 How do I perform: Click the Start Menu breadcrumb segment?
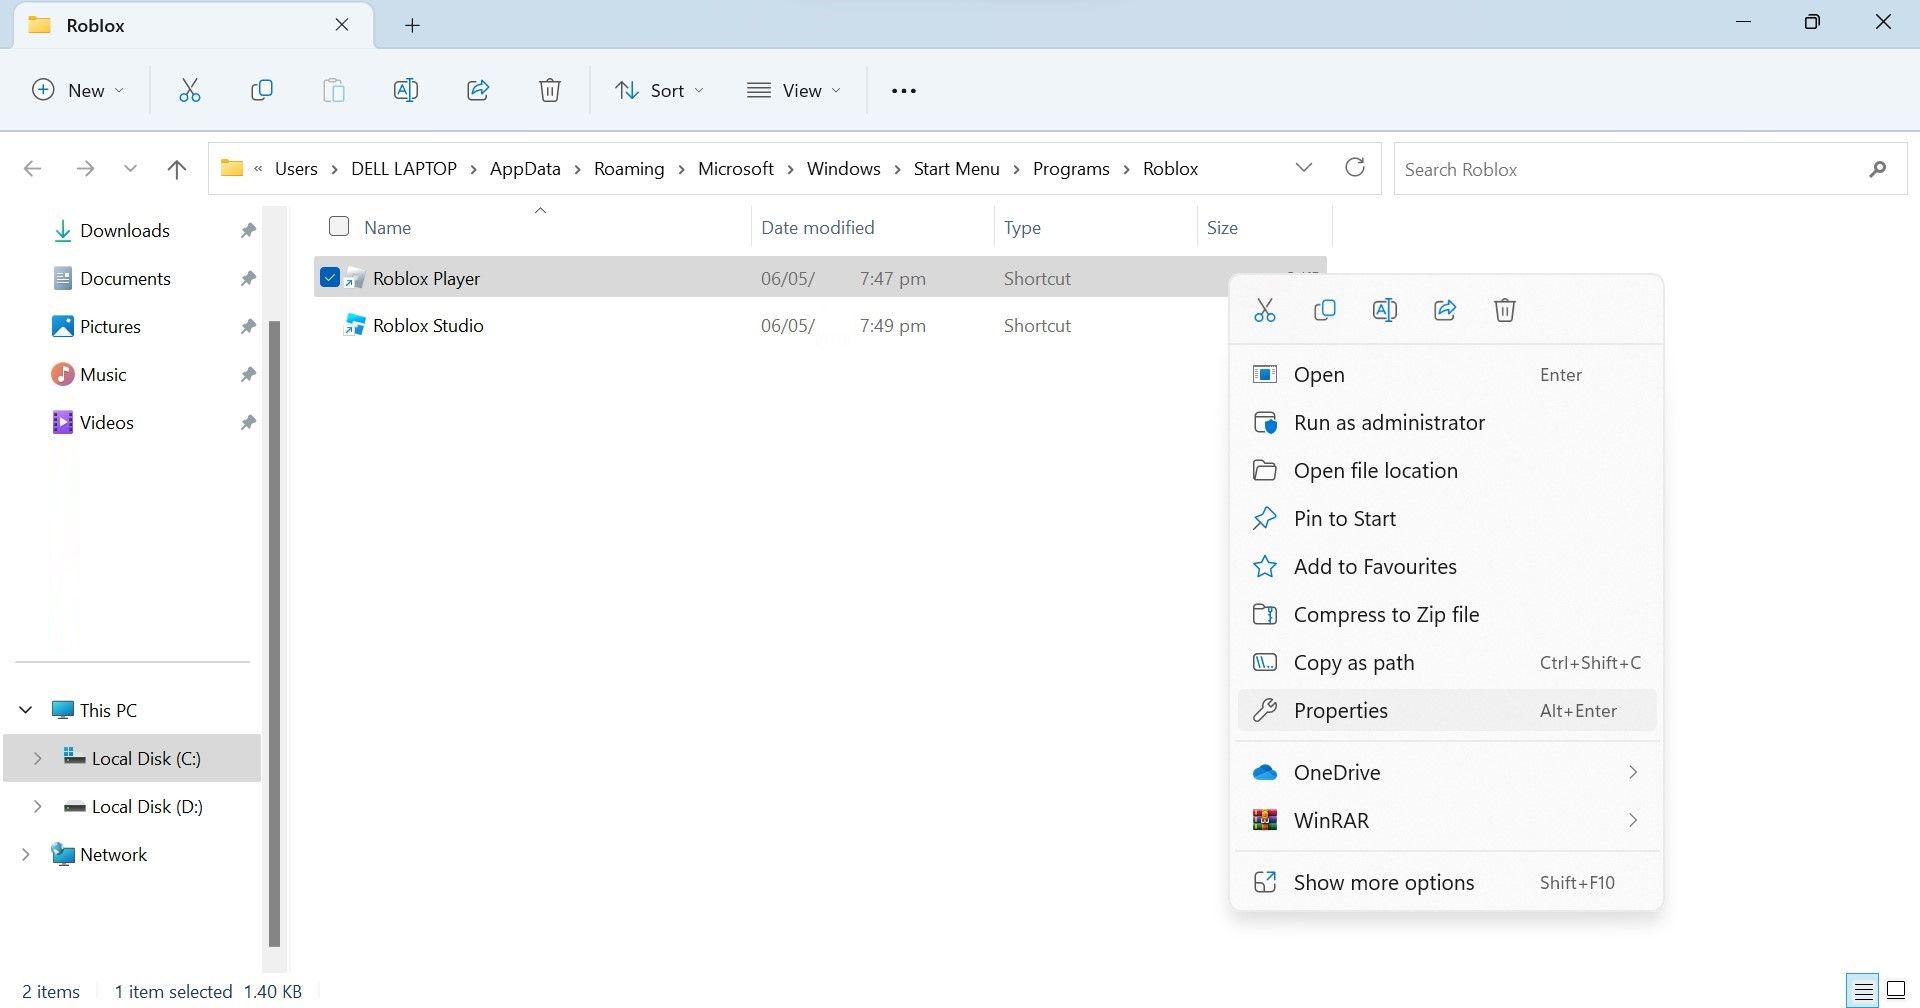[956, 169]
